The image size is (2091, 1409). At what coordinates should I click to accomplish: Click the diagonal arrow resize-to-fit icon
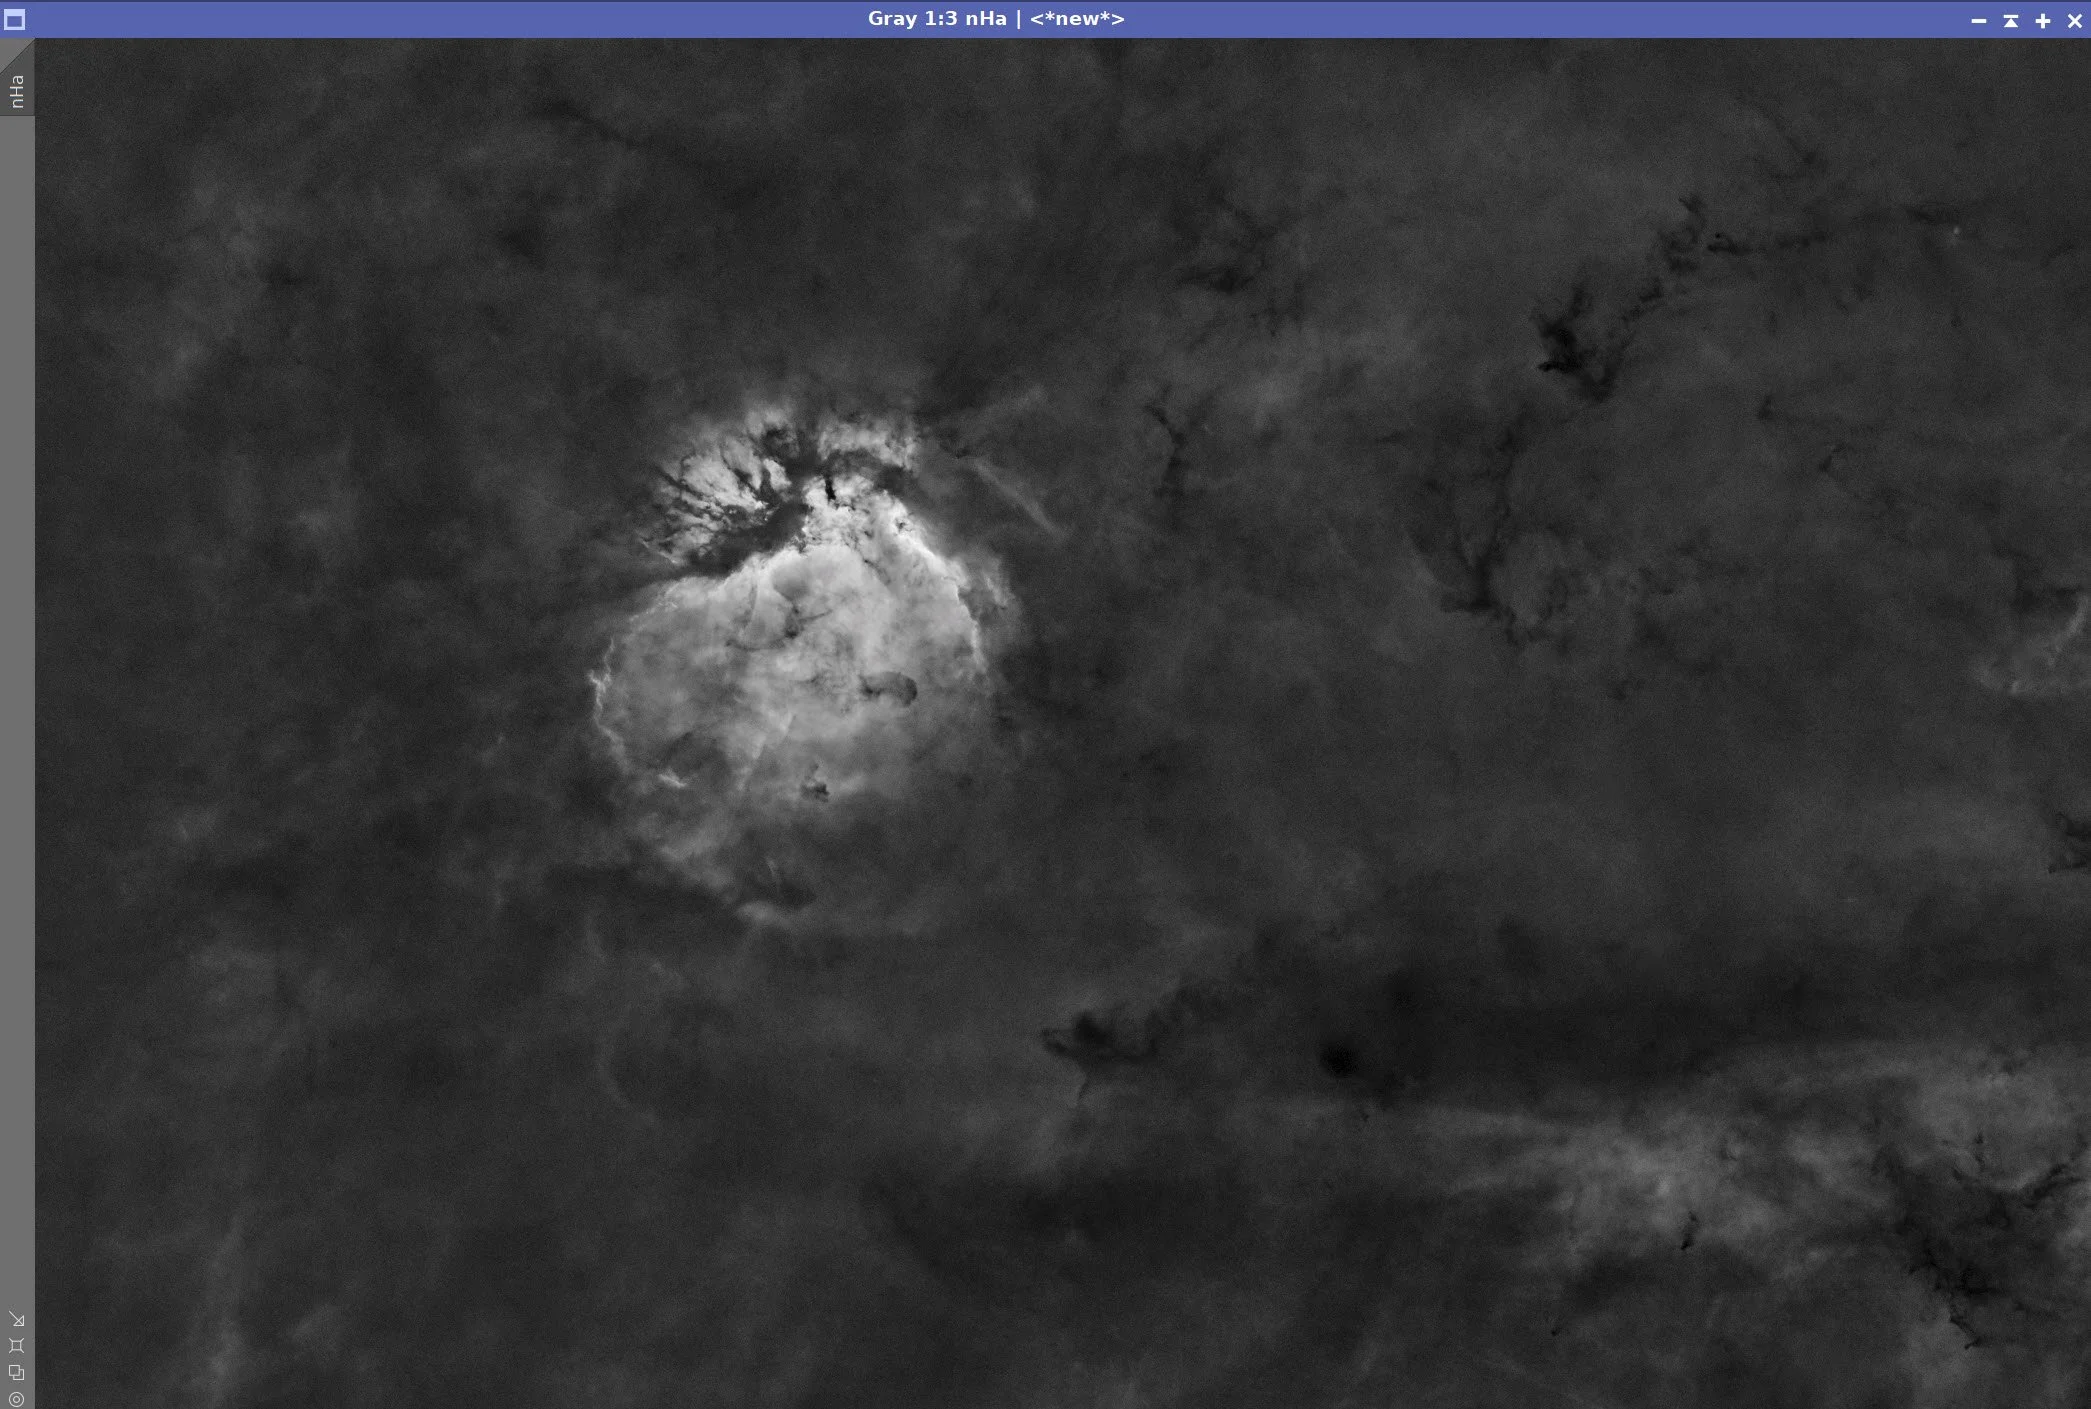[x=17, y=1320]
